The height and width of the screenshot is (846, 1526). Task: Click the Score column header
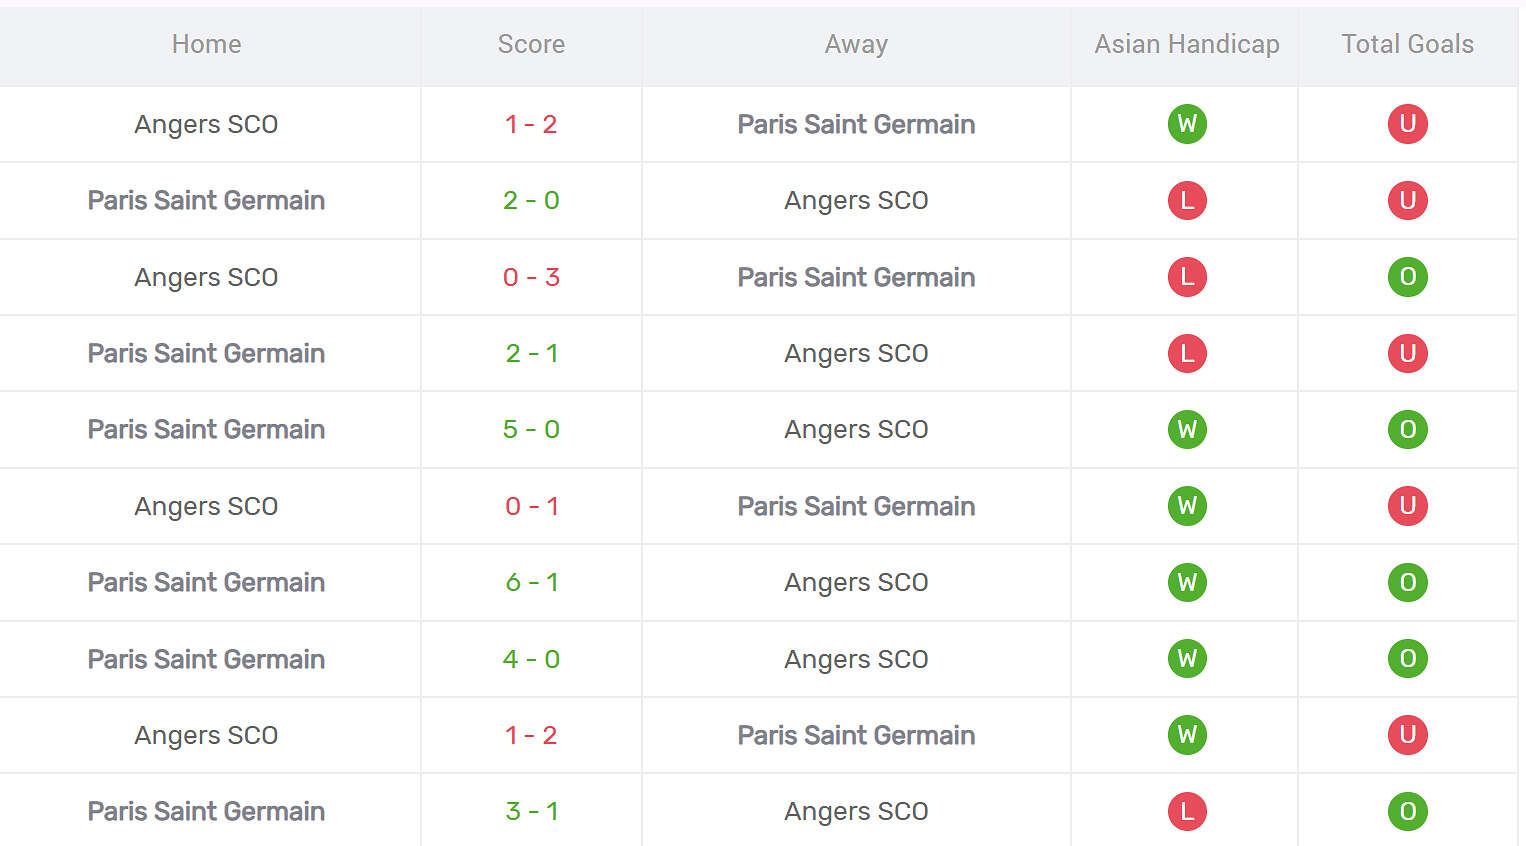click(531, 44)
